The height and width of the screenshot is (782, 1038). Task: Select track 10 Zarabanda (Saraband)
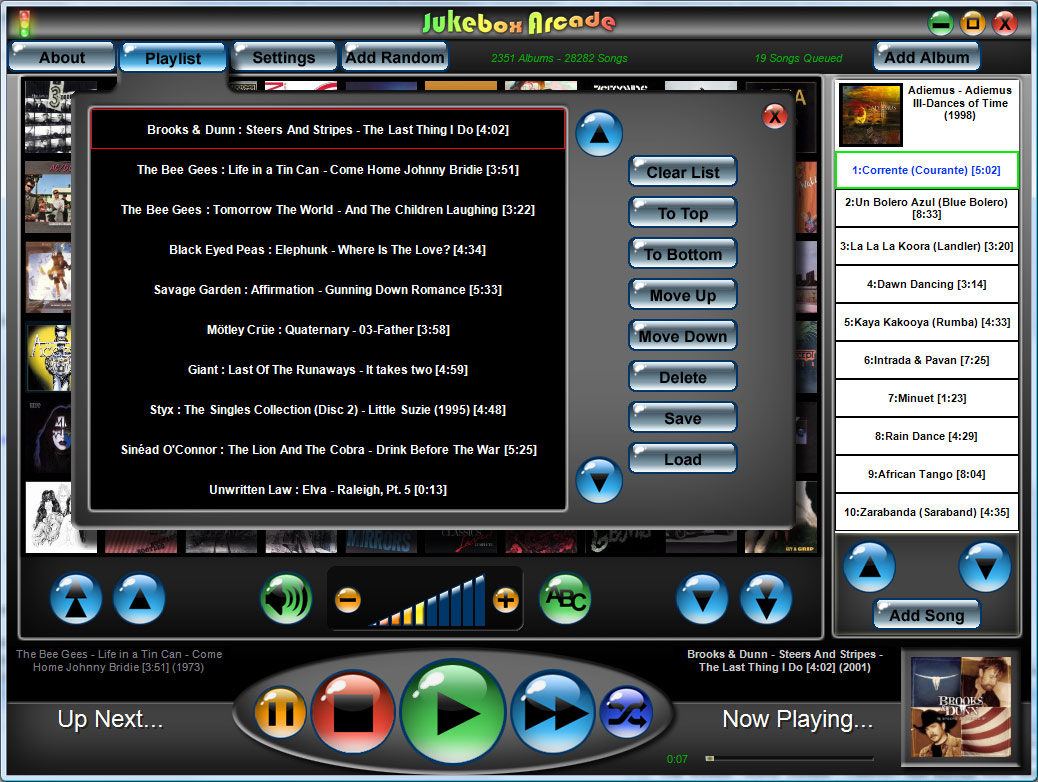click(x=926, y=513)
